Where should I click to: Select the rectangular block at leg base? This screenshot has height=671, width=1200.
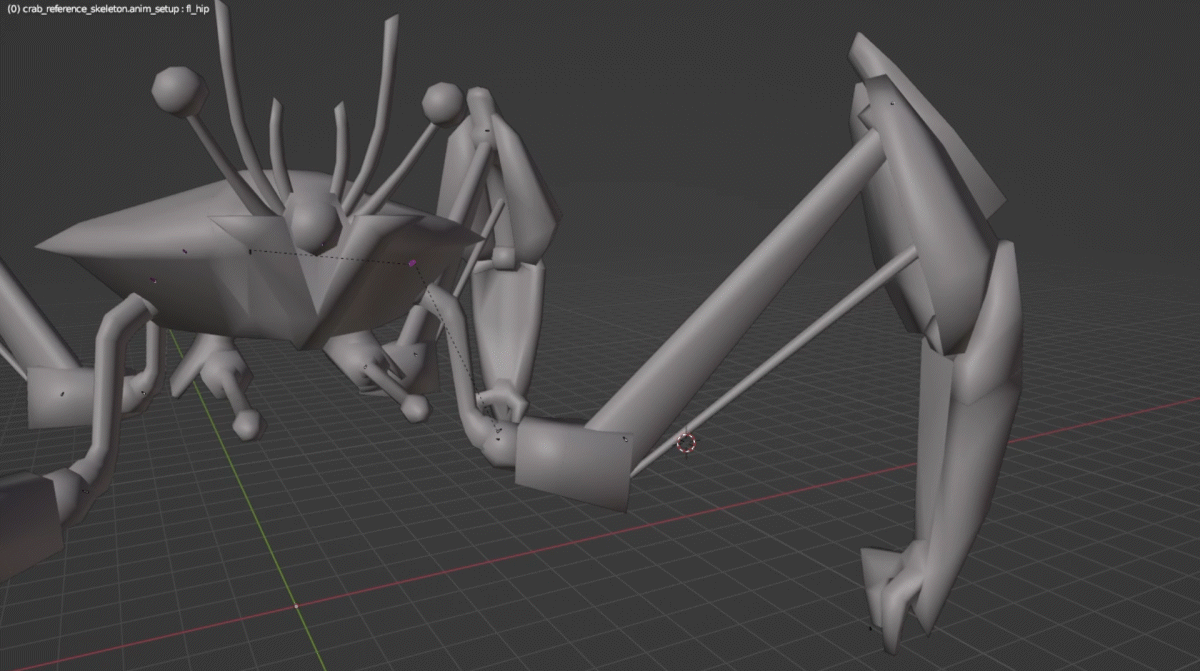click(575, 462)
